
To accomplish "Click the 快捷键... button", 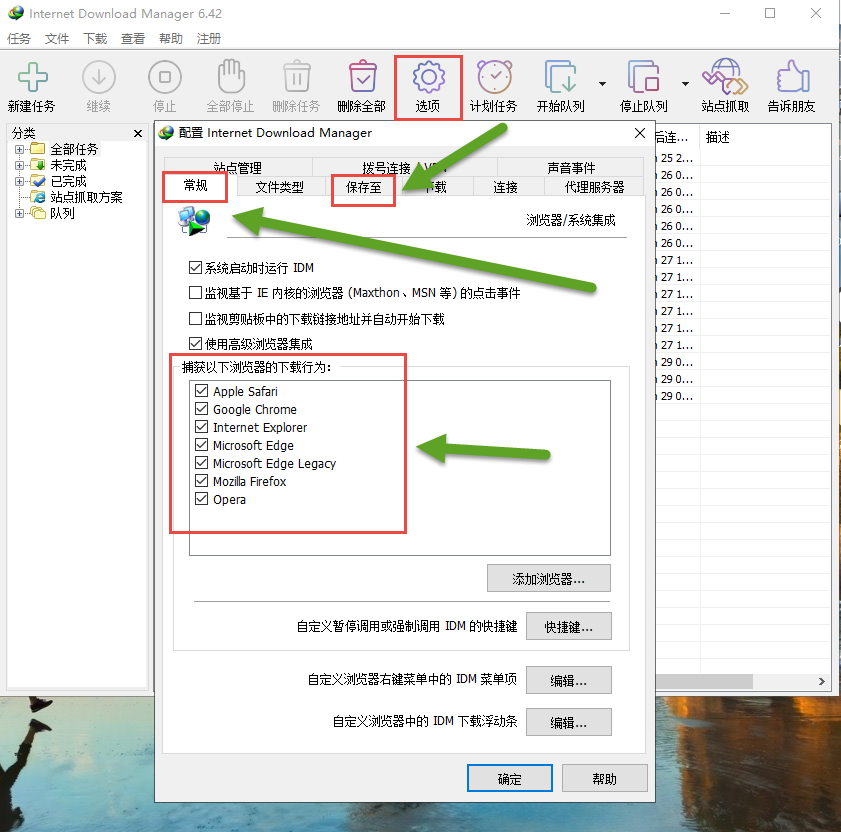I will coord(569,626).
